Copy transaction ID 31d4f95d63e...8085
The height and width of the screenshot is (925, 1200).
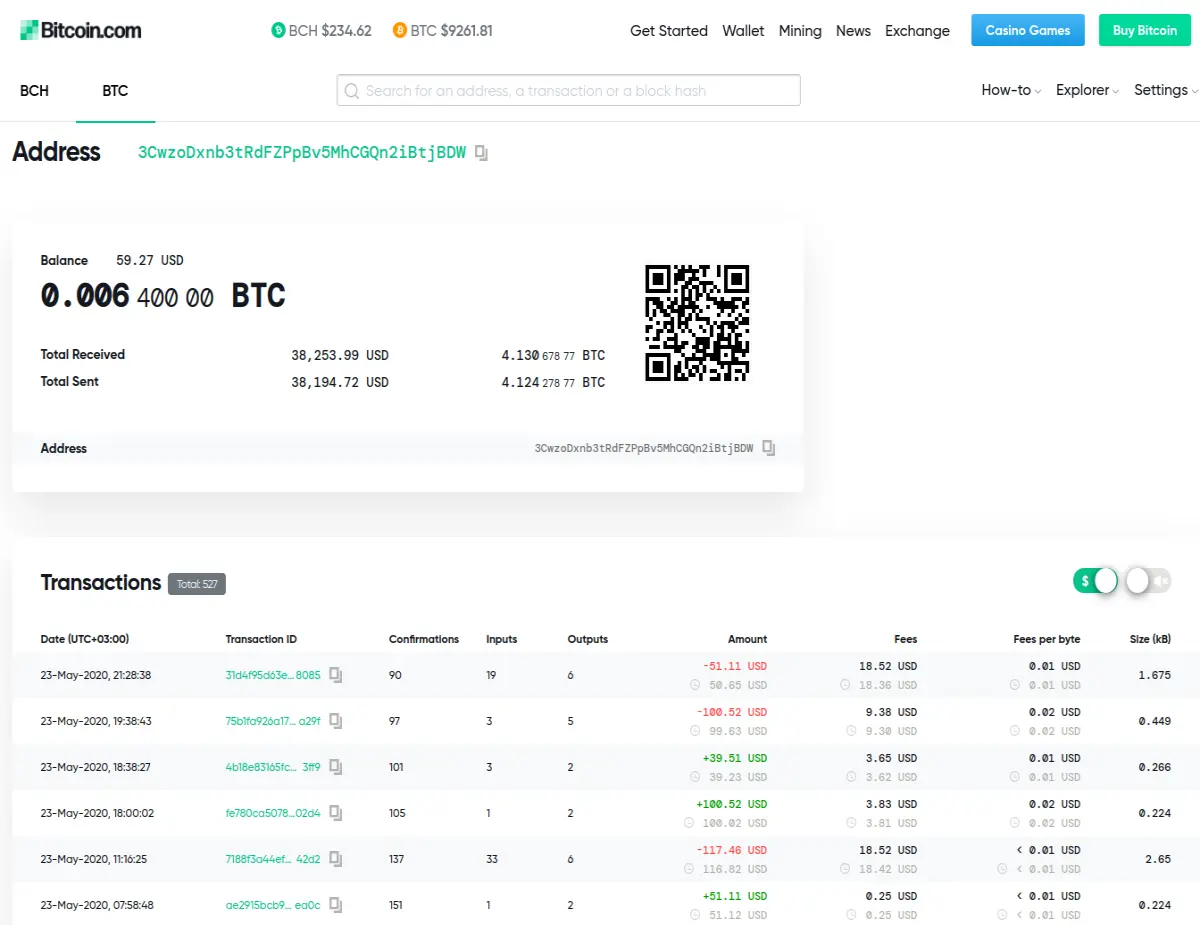[x=336, y=675]
